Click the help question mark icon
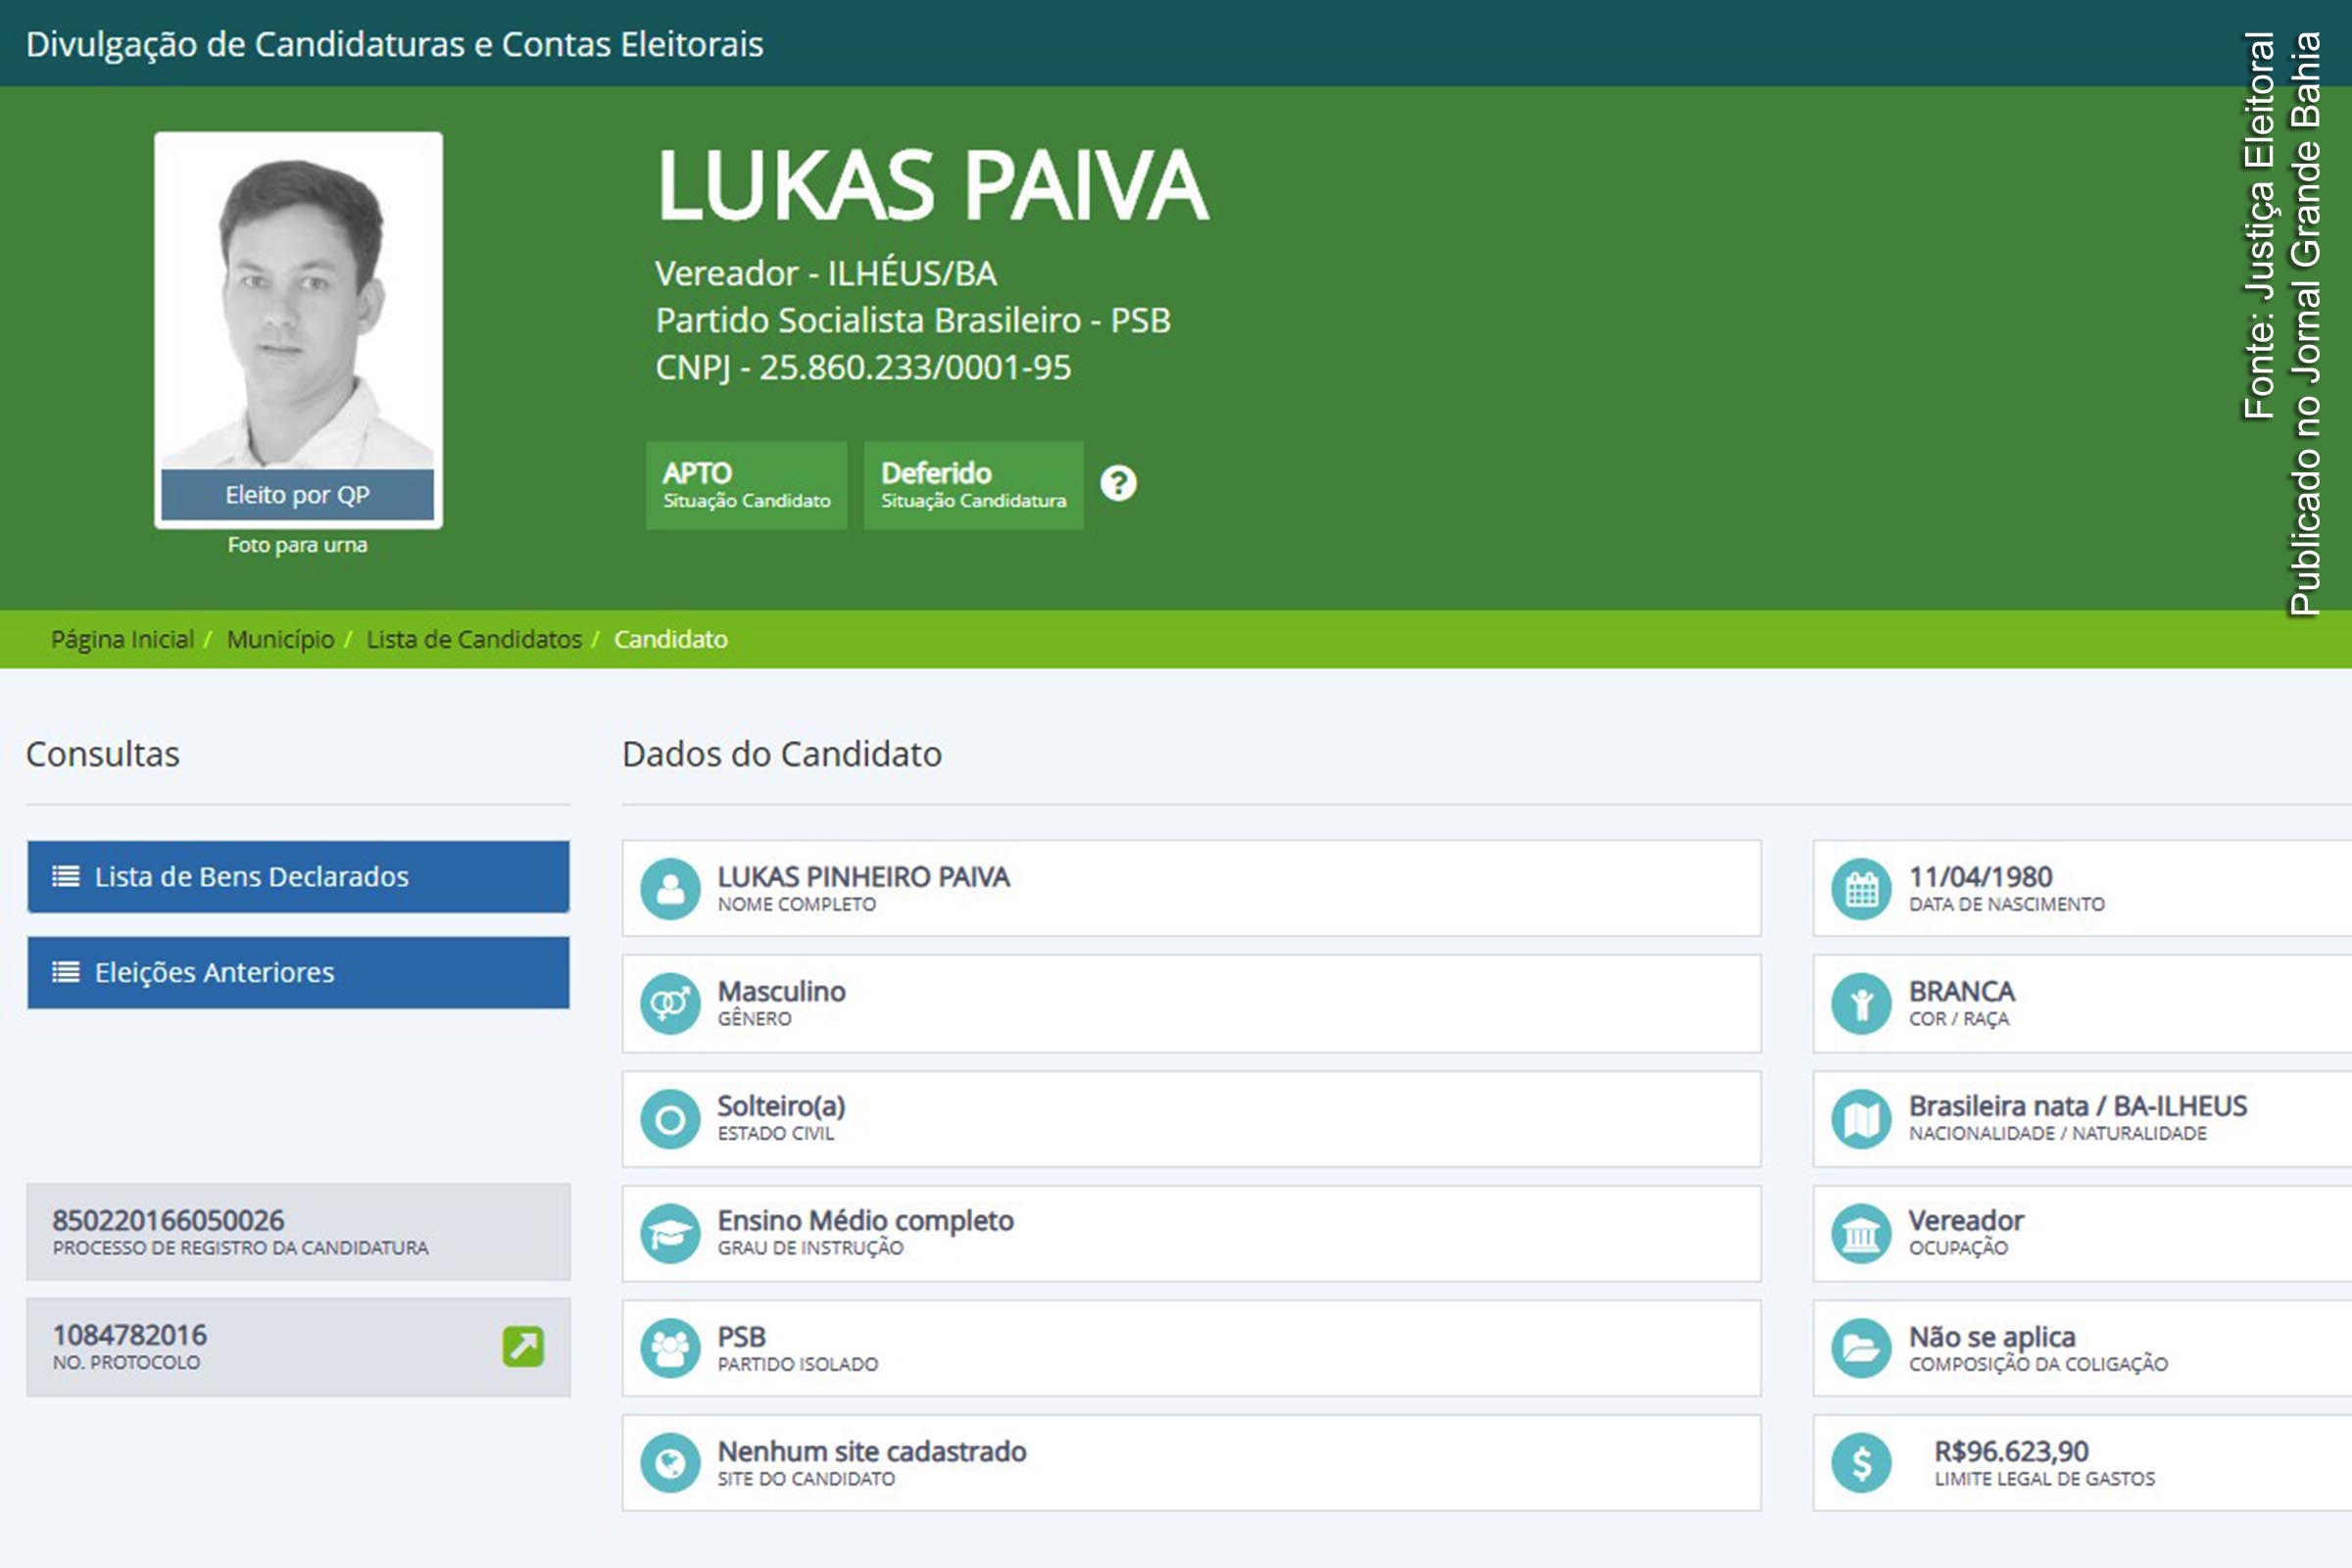The height and width of the screenshot is (1568, 2352). (x=1118, y=483)
